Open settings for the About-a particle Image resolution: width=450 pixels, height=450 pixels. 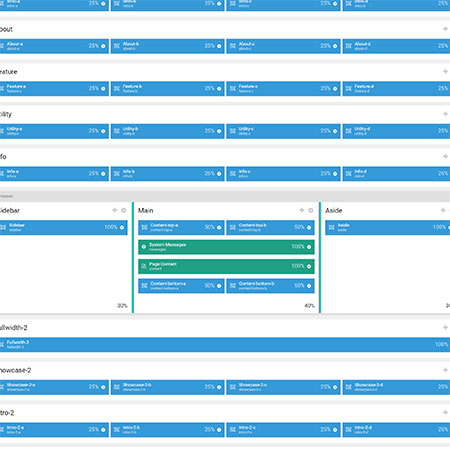click(x=103, y=46)
